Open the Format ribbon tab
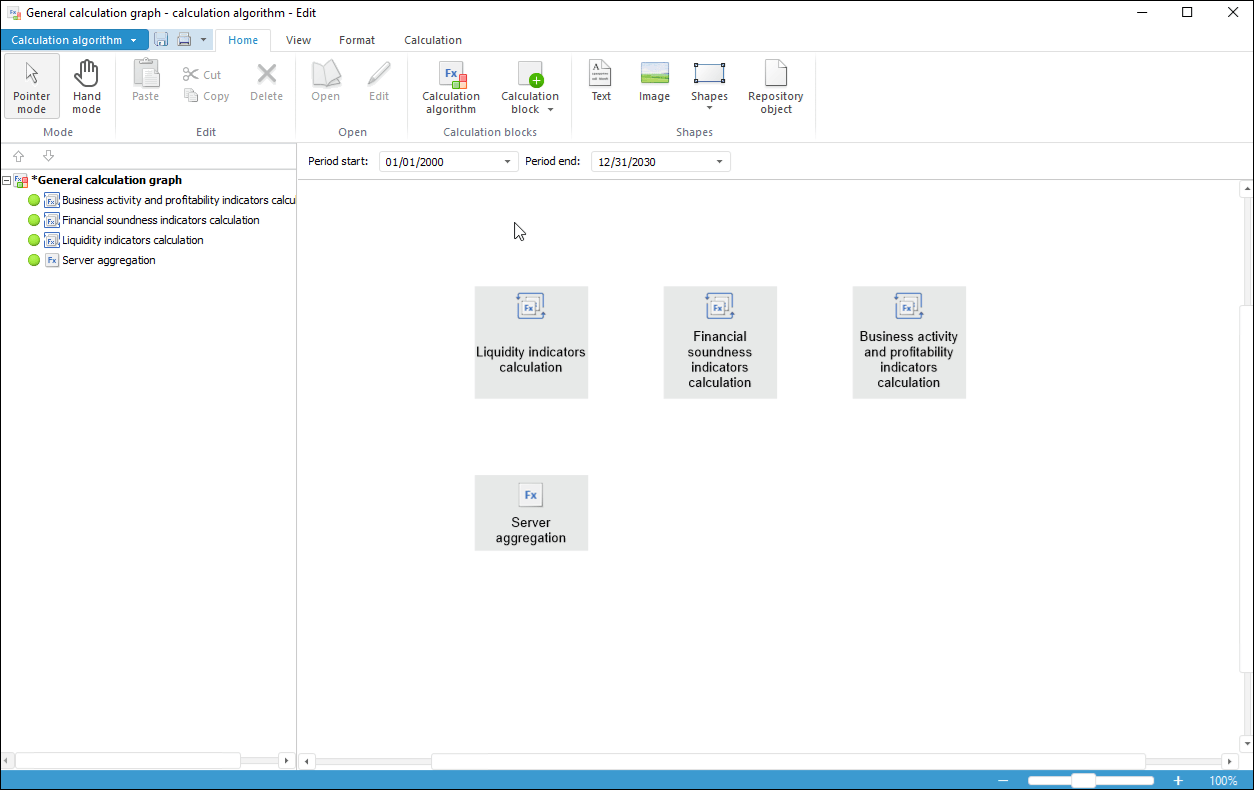 point(357,40)
